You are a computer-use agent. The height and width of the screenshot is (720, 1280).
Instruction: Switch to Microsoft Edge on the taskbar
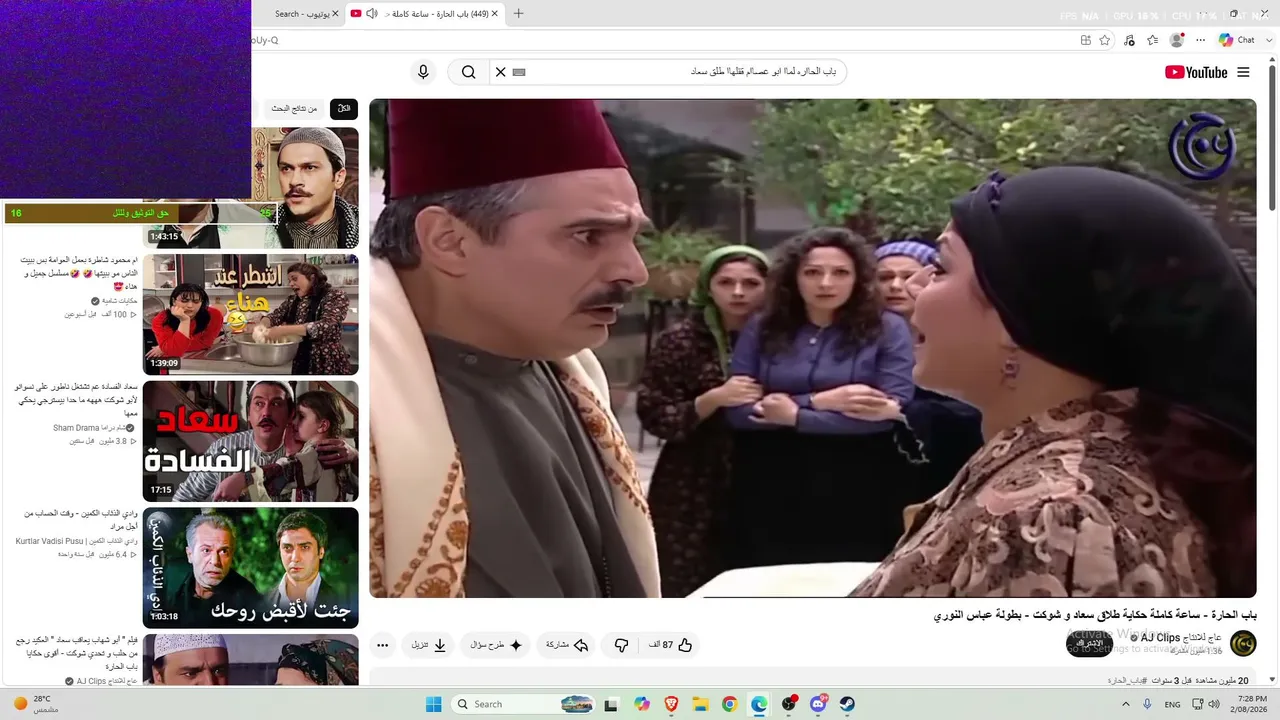click(x=759, y=704)
